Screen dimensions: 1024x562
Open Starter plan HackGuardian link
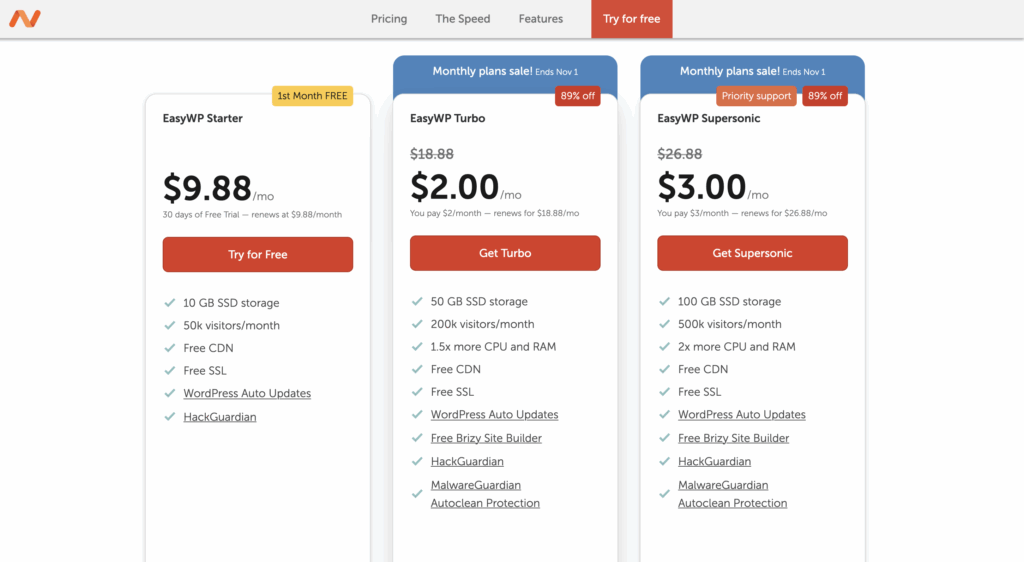pos(219,417)
